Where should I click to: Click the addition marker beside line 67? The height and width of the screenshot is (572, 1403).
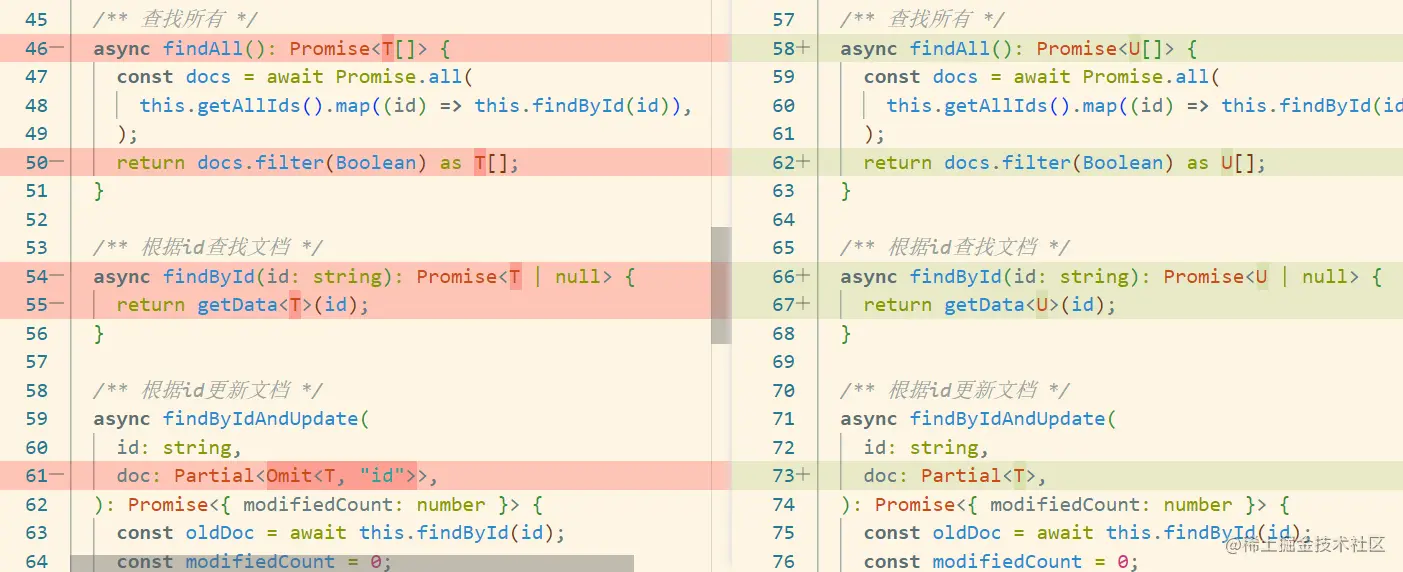point(805,305)
